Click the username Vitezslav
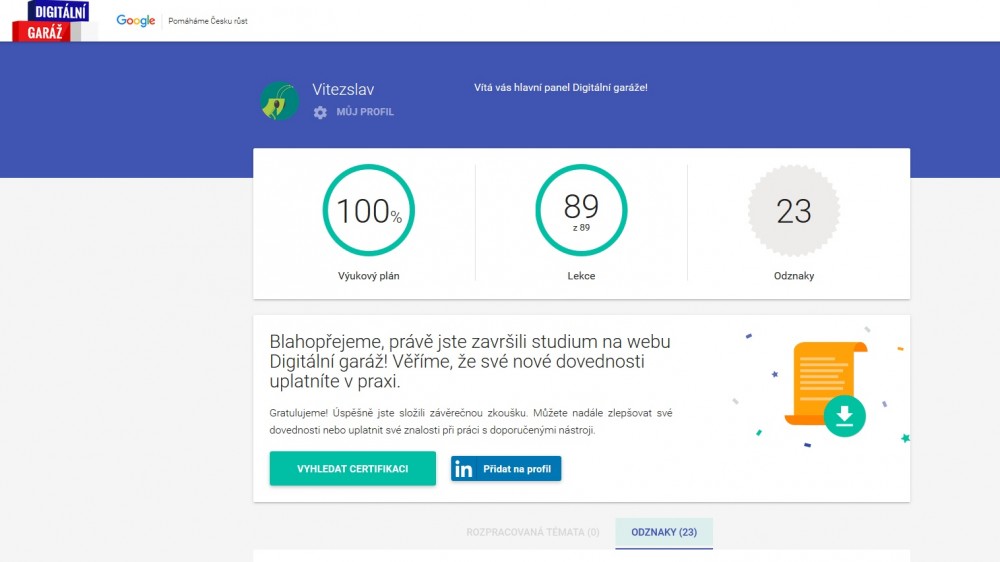Image resolution: width=1000 pixels, height=562 pixels. click(x=343, y=90)
